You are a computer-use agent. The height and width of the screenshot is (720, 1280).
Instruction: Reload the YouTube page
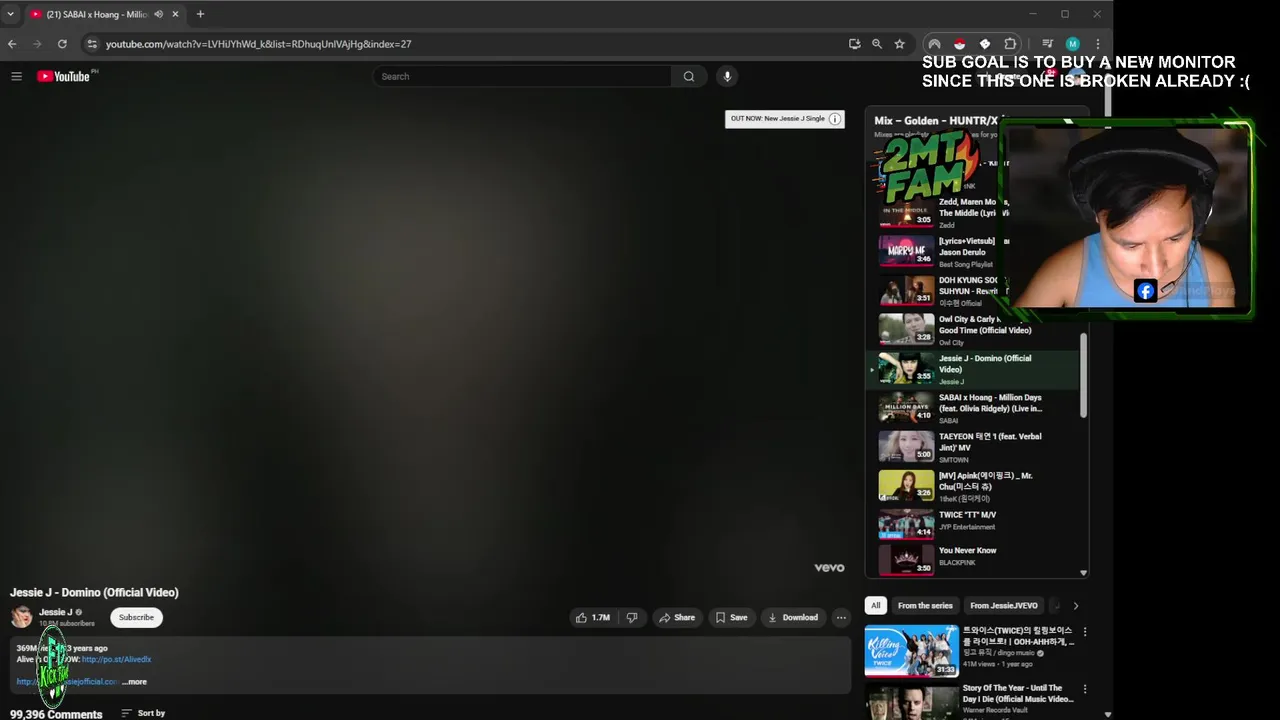[62, 44]
